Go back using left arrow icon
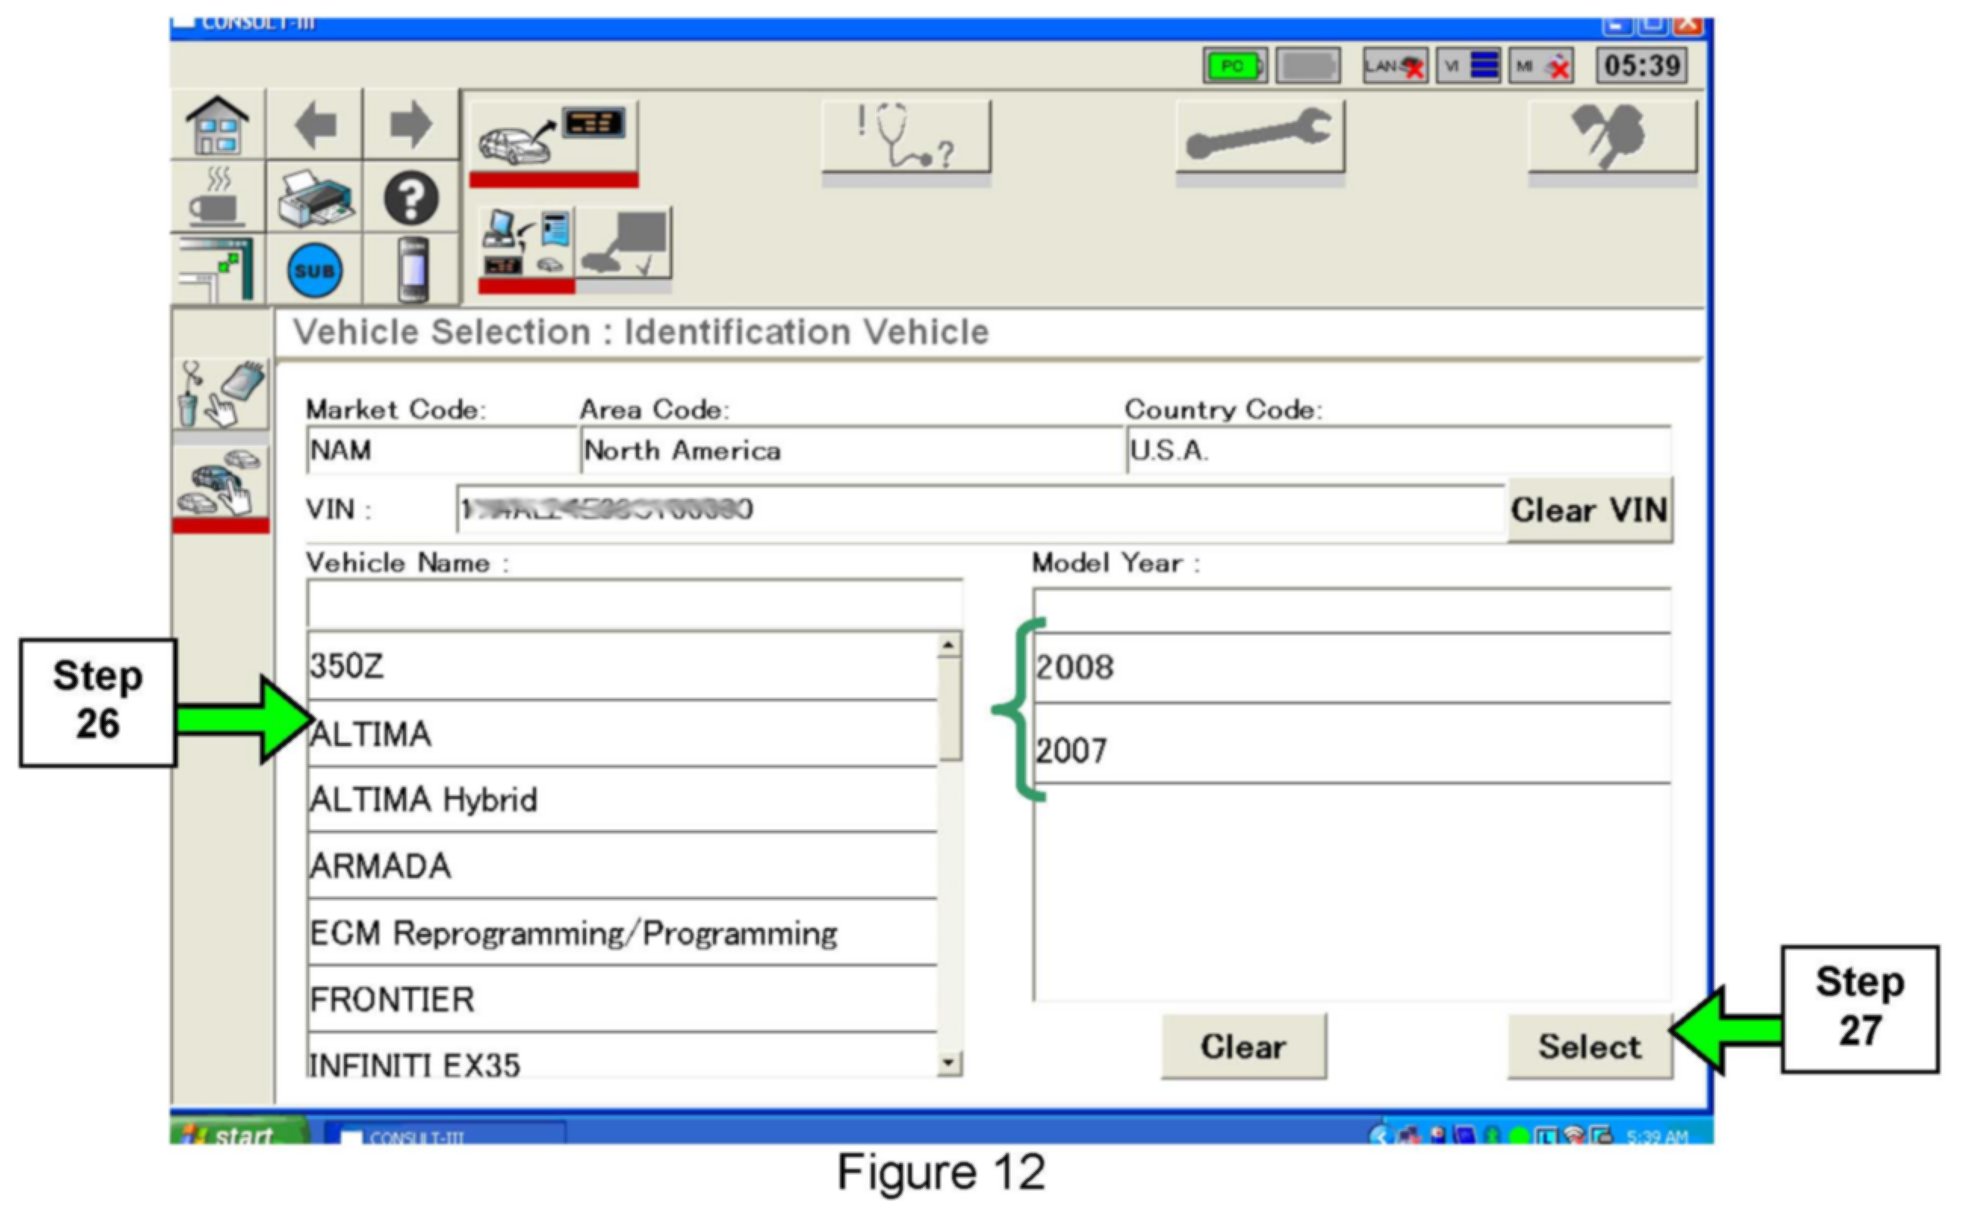The width and height of the screenshot is (1965, 1217). (x=315, y=126)
